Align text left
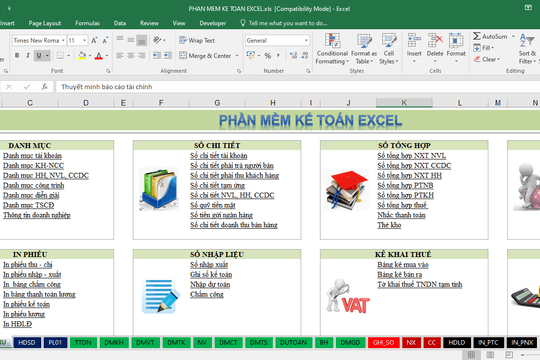This screenshot has height=360, width=540. click(x=120, y=55)
